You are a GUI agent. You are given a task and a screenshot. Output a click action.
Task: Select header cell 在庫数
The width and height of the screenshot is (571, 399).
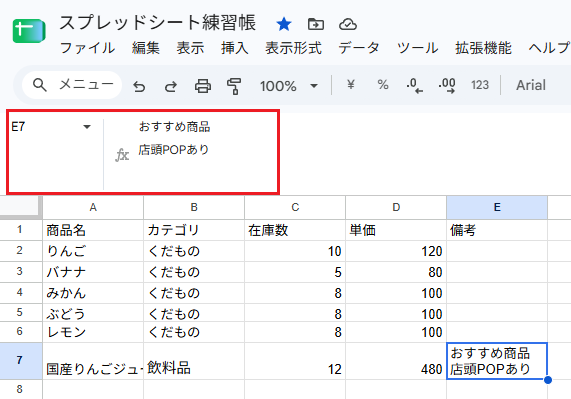tap(295, 230)
